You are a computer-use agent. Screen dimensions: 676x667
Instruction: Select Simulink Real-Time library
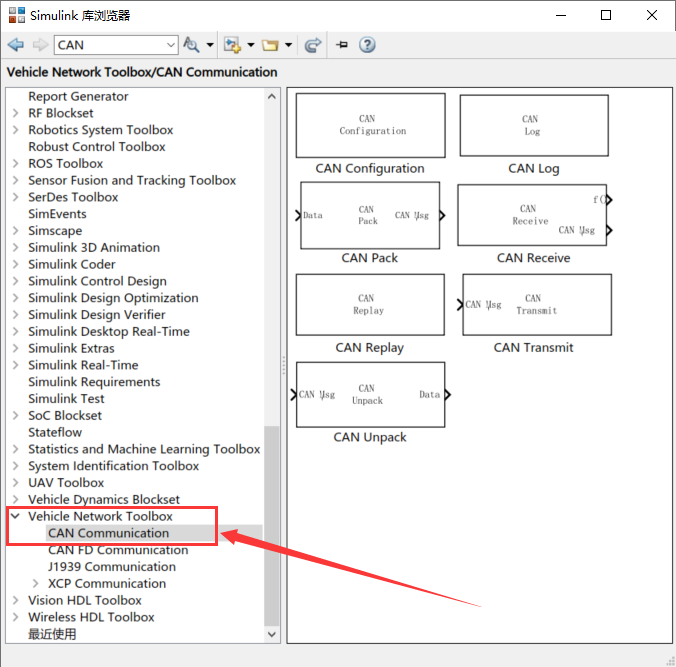(x=83, y=365)
